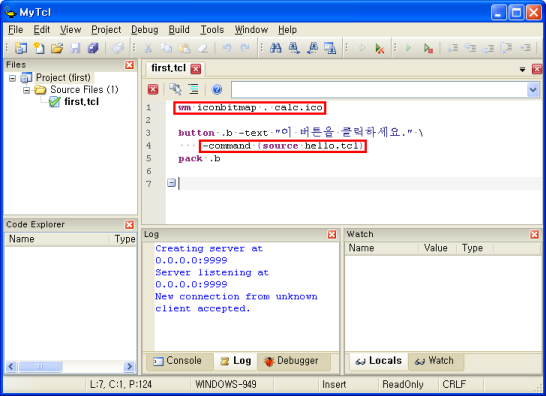Click the Code Explorer horizontal scrollbar thumb
The image size is (546, 396).
pyautogui.click(x=40, y=366)
